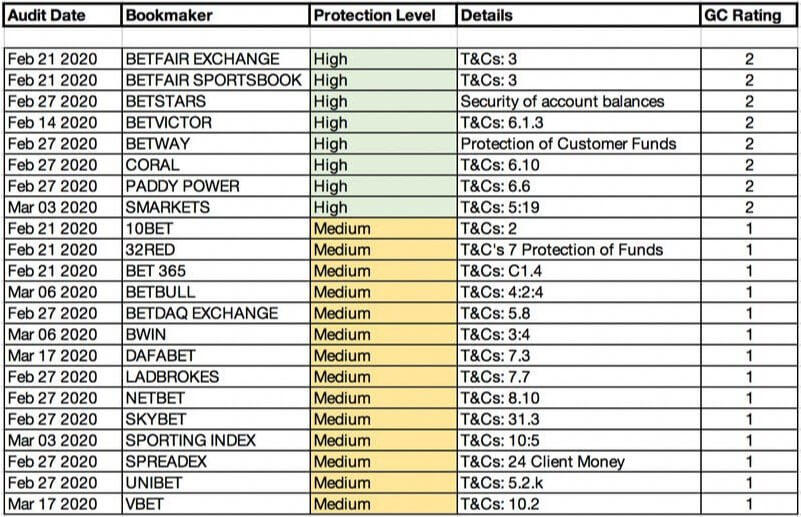801x517 pixels.
Task: Click the GC Rating header cell
Action: (749, 16)
